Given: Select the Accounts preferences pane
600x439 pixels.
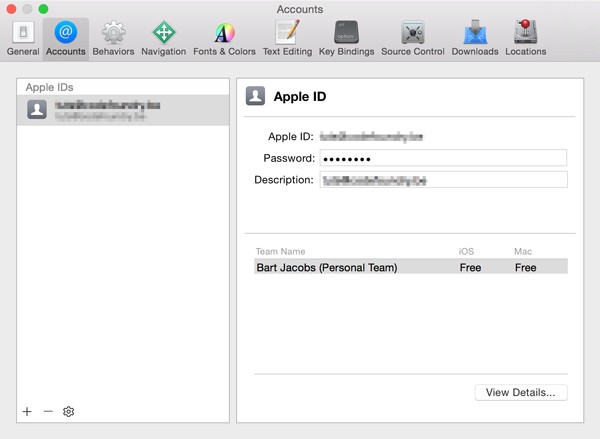Looking at the screenshot, I should [66, 39].
